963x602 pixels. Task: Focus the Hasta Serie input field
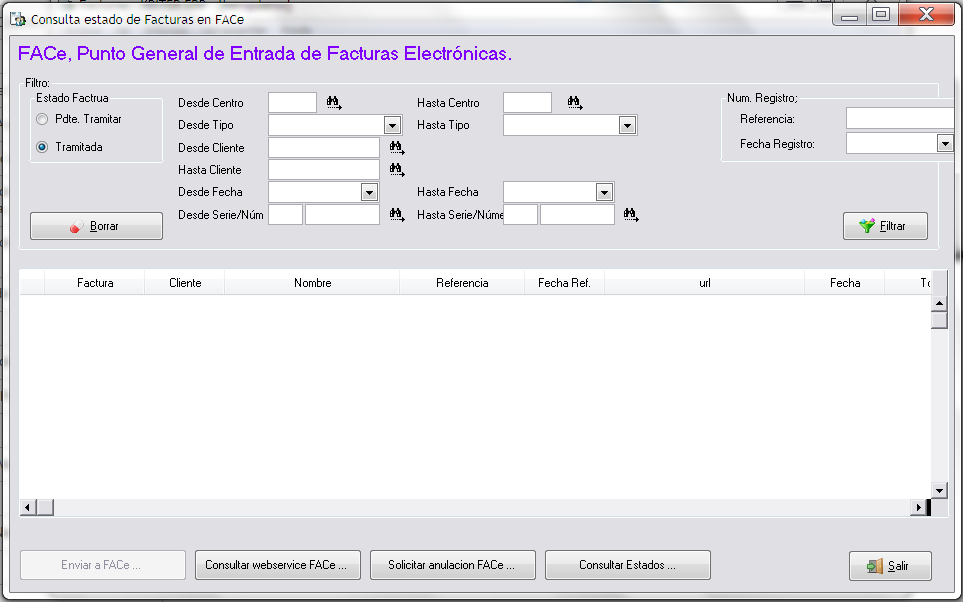tap(520, 214)
